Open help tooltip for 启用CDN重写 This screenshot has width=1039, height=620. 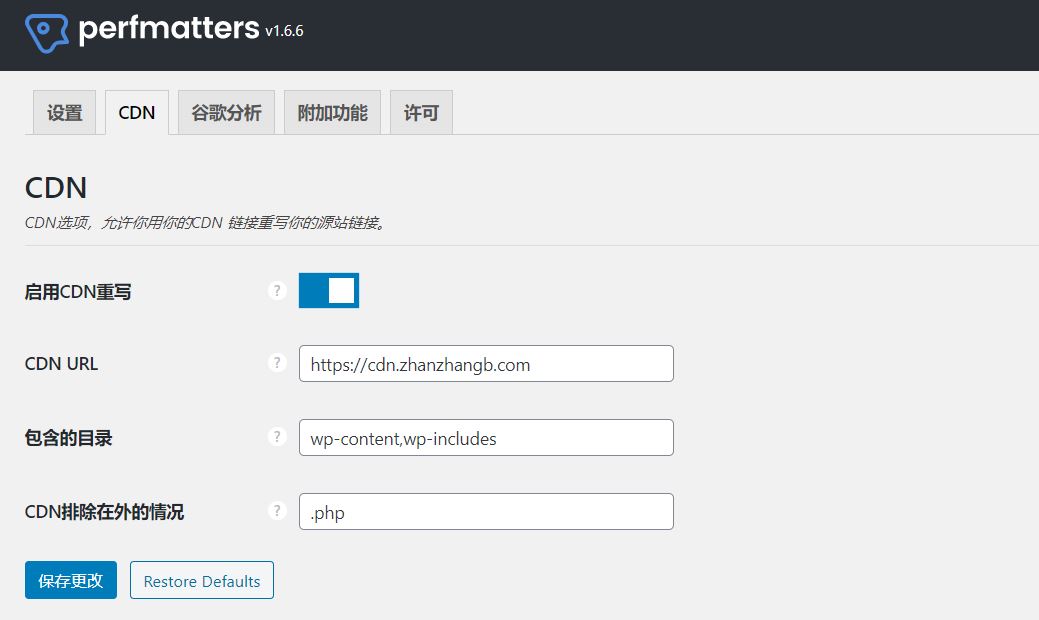point(277,291)
